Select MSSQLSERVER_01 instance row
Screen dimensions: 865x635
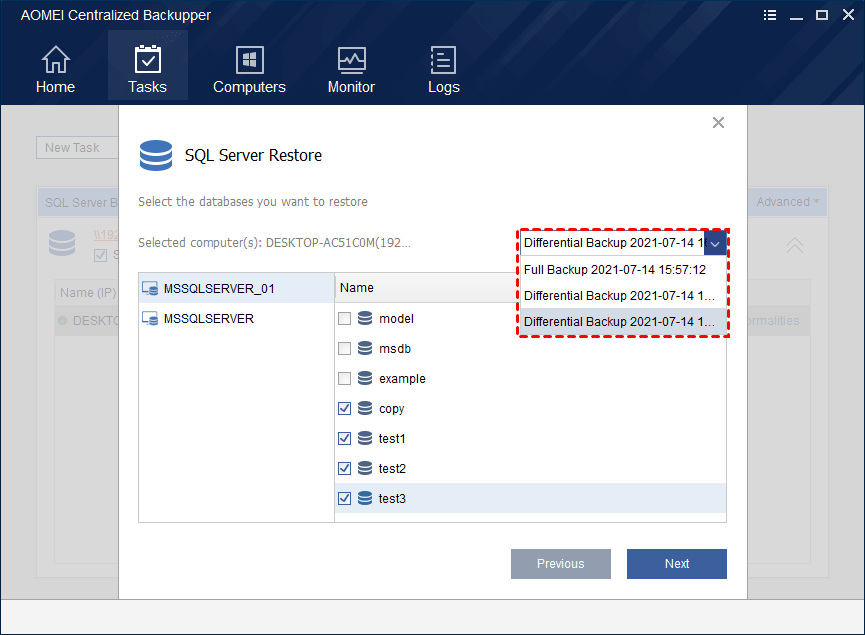point(237,288)
